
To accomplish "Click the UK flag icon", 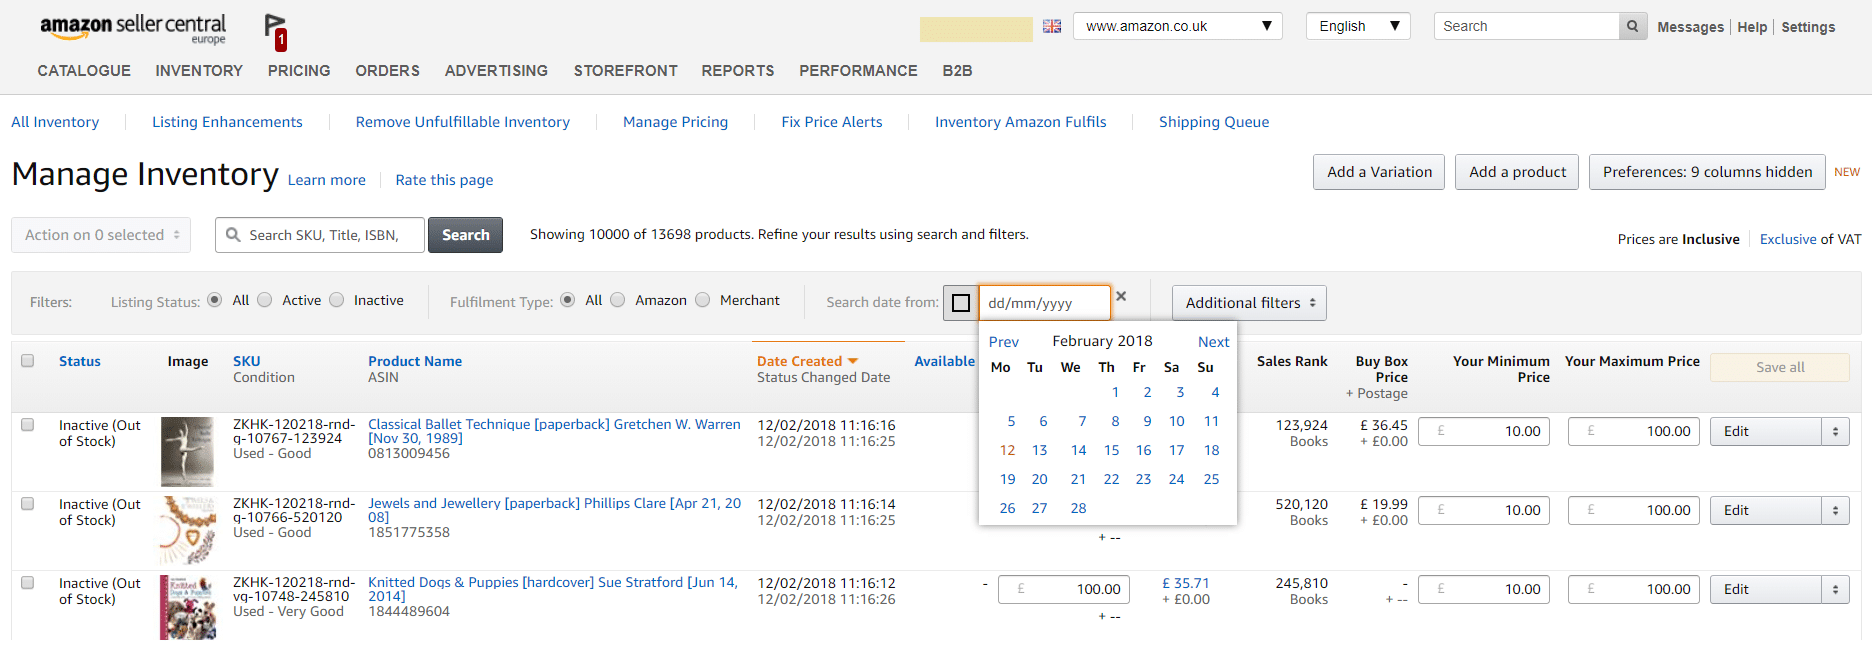I will coord(1052,26).
